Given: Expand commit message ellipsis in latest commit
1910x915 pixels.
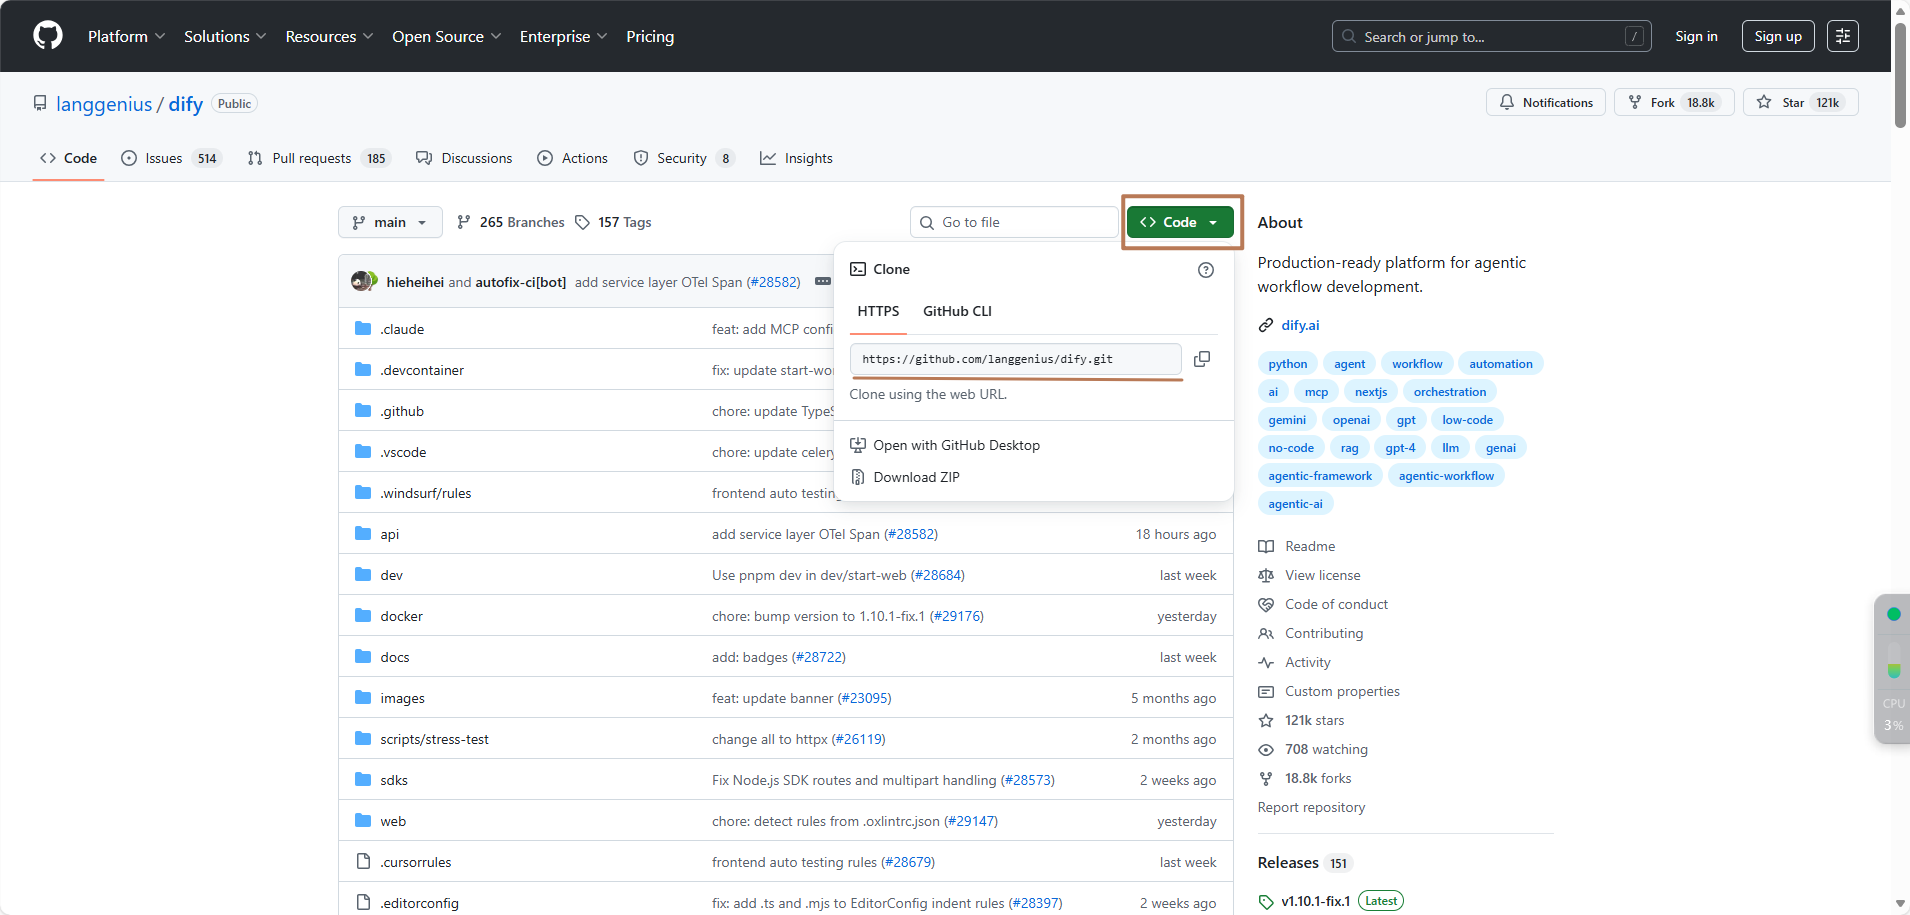Looking at the screenshot, I should click(x=823, y=282).
